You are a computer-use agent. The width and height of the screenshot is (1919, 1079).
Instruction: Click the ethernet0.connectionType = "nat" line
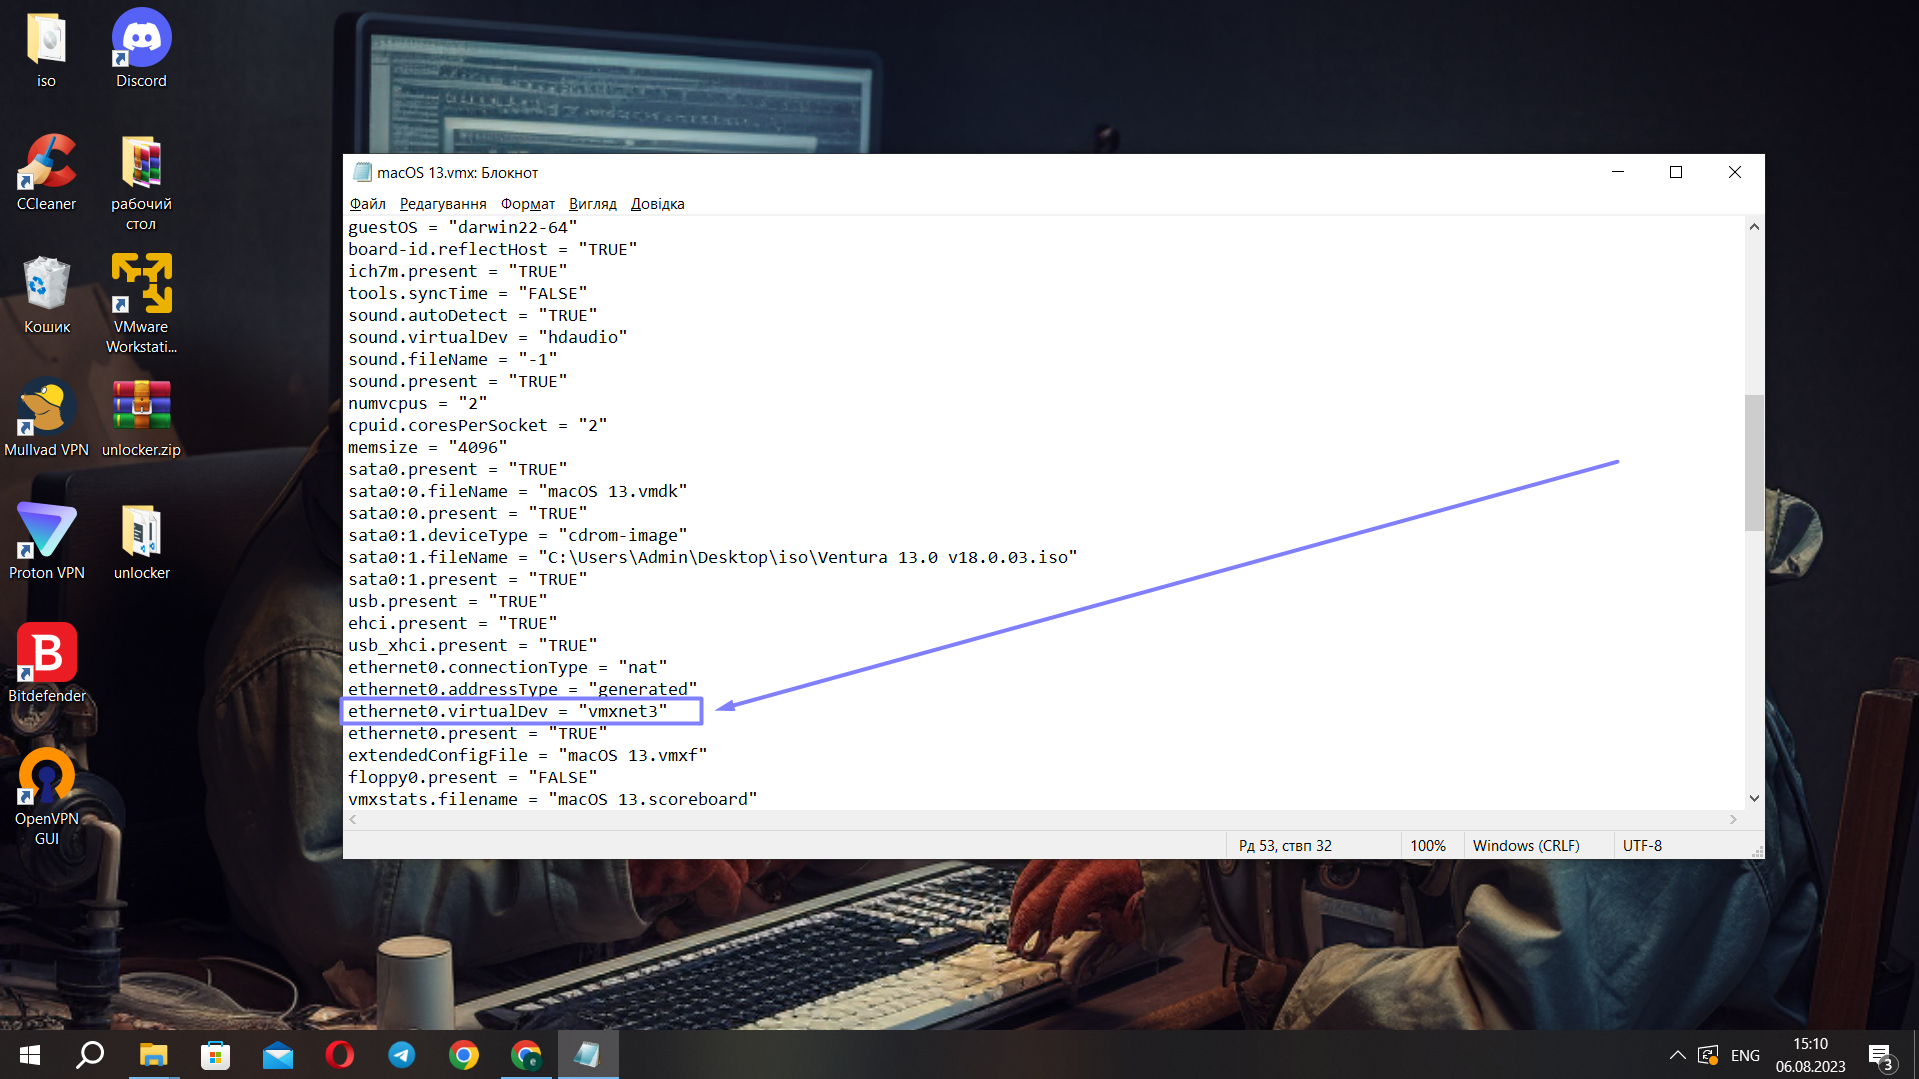click(507, 667)
